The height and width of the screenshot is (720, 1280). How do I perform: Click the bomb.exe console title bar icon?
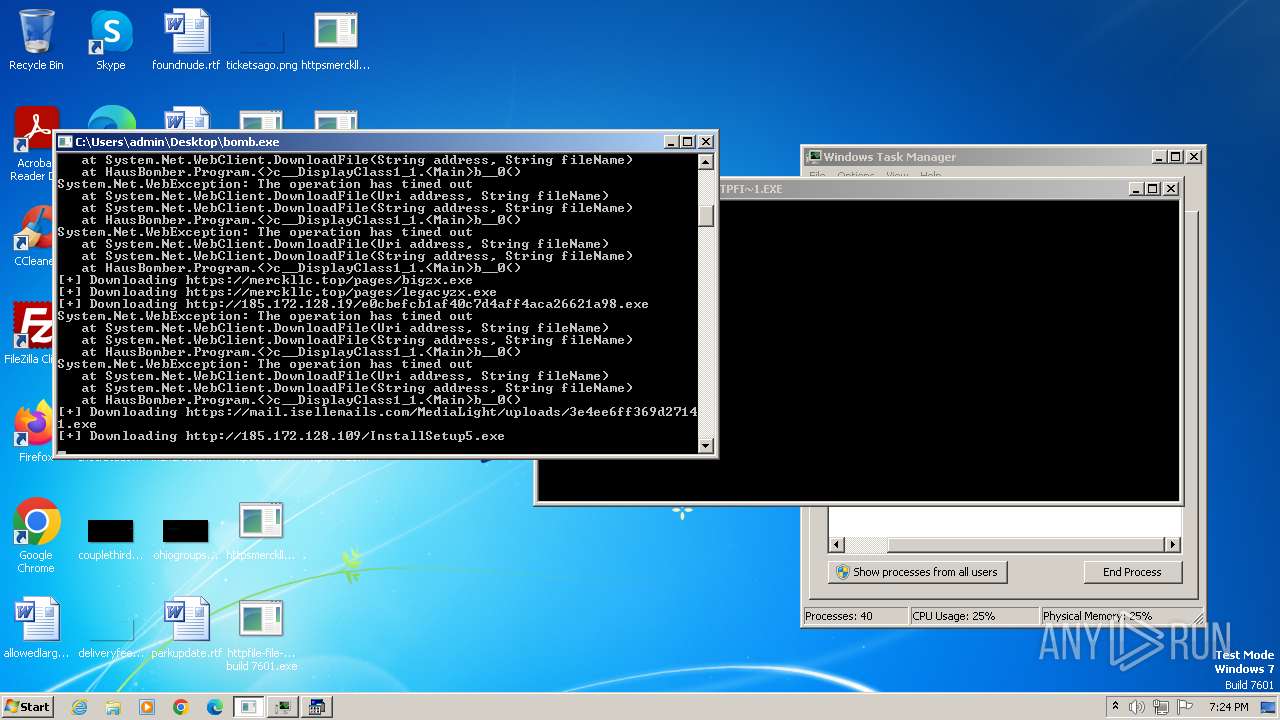pos(65,142)
